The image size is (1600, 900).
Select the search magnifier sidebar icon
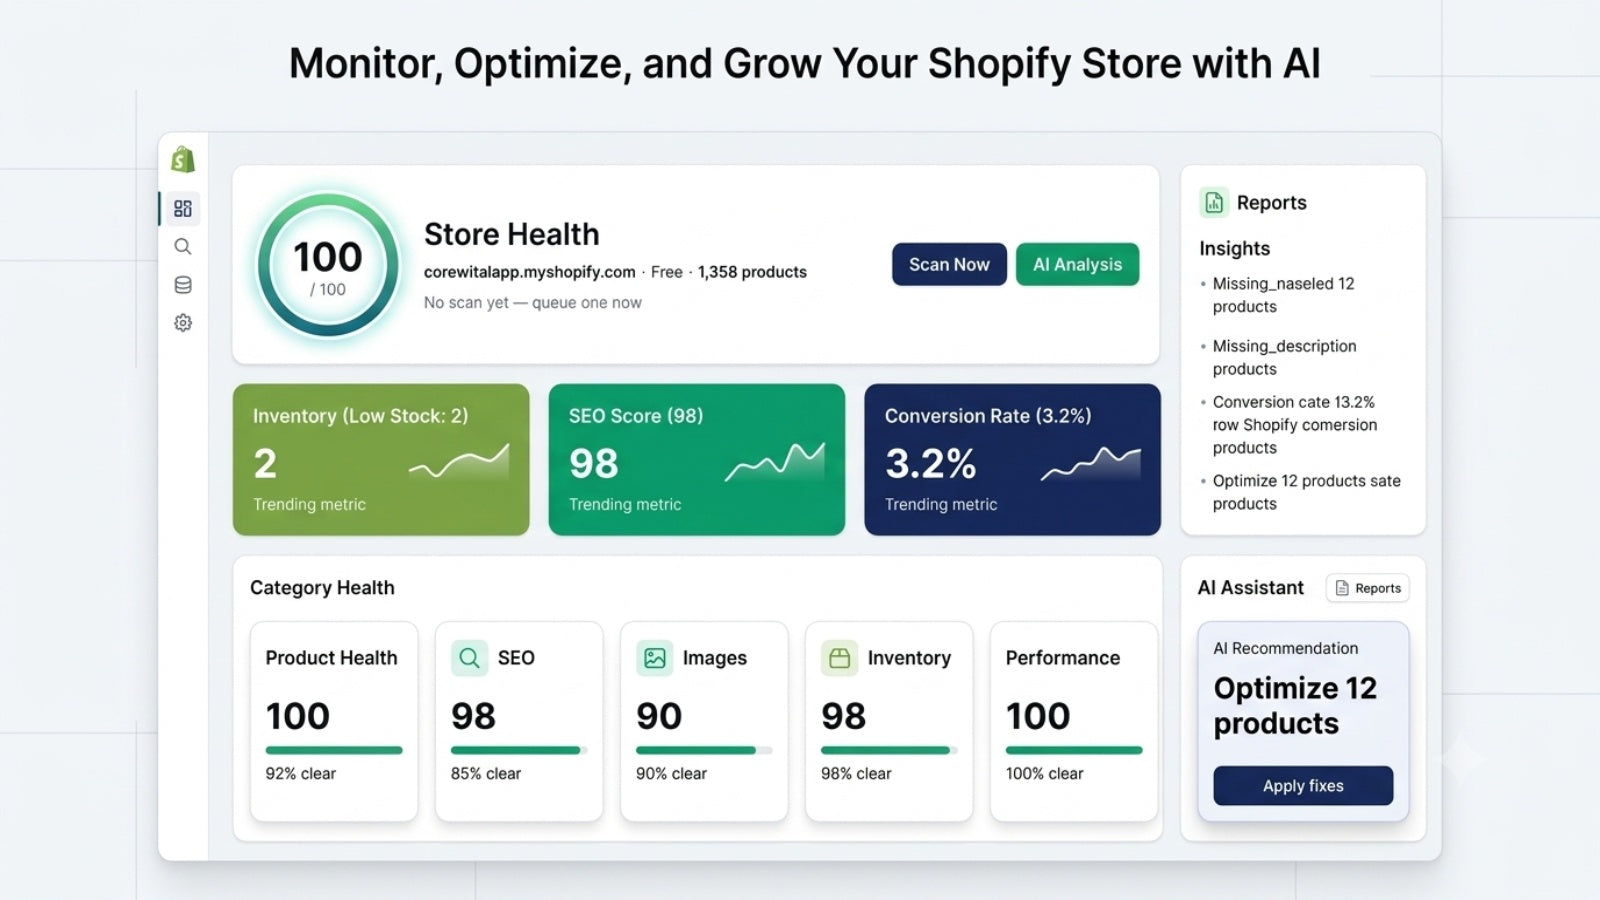point(183,246)
